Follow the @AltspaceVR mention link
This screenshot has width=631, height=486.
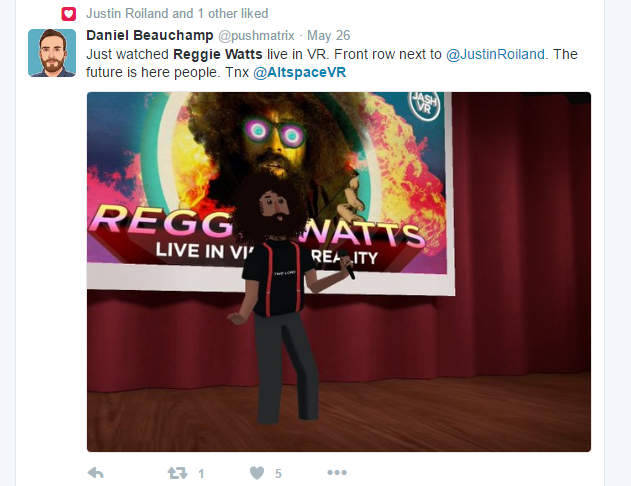[x=299, y=72]
